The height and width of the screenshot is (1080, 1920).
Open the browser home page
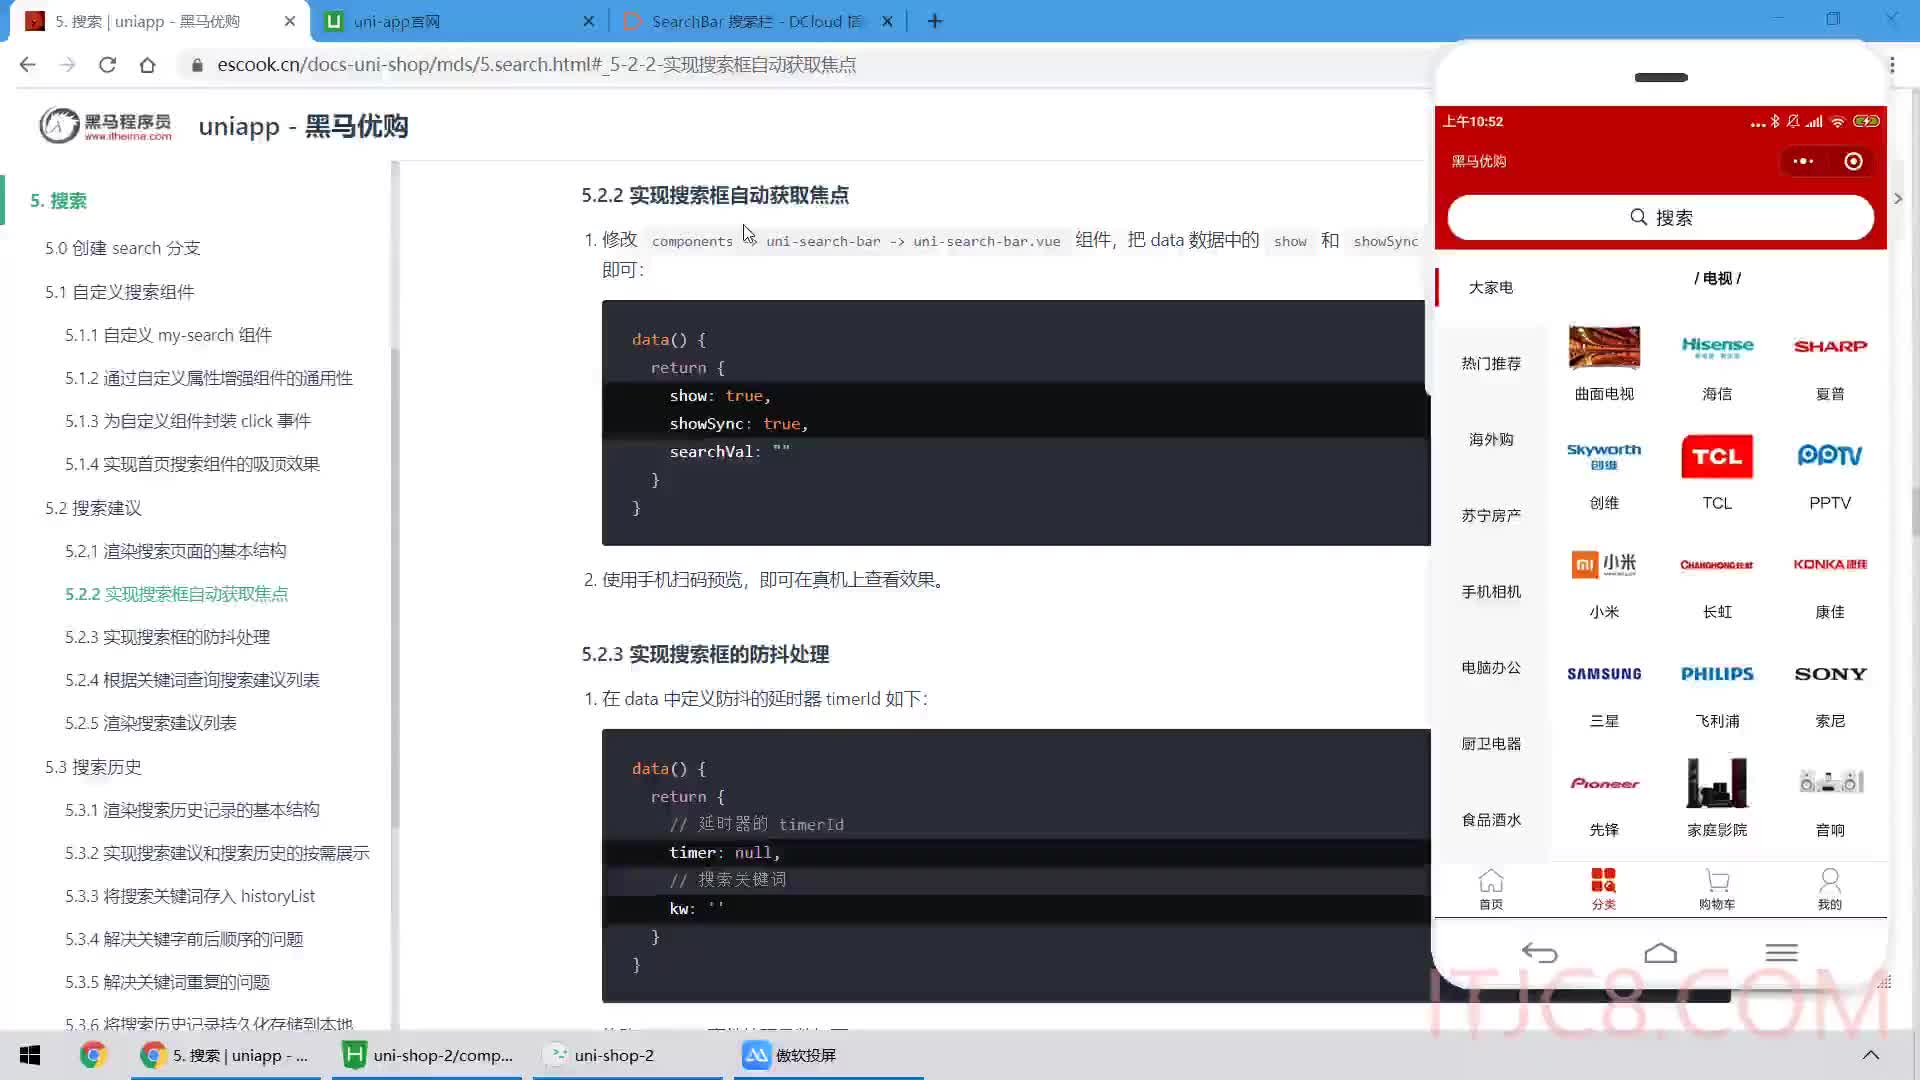(147, 65)
